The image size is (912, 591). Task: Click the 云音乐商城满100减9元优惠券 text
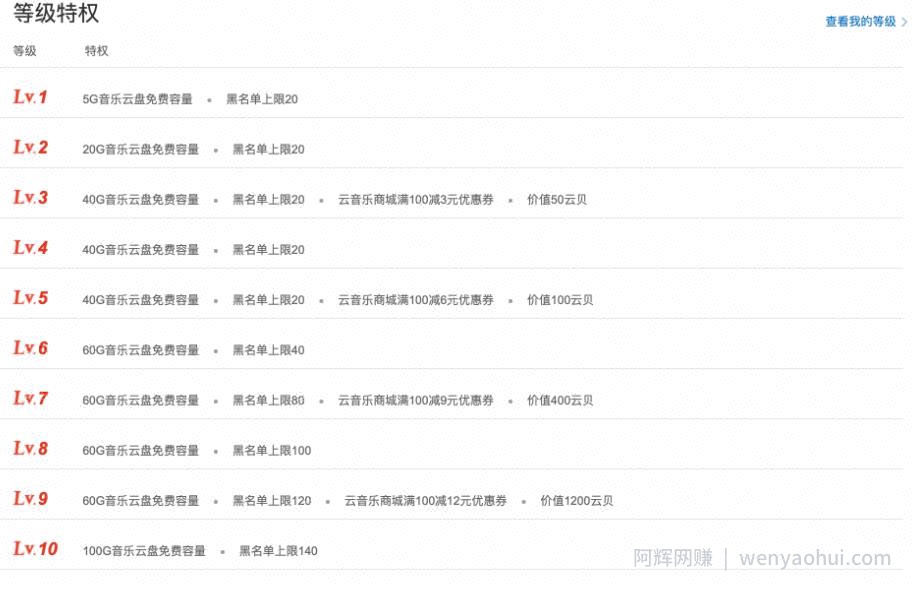416,400
